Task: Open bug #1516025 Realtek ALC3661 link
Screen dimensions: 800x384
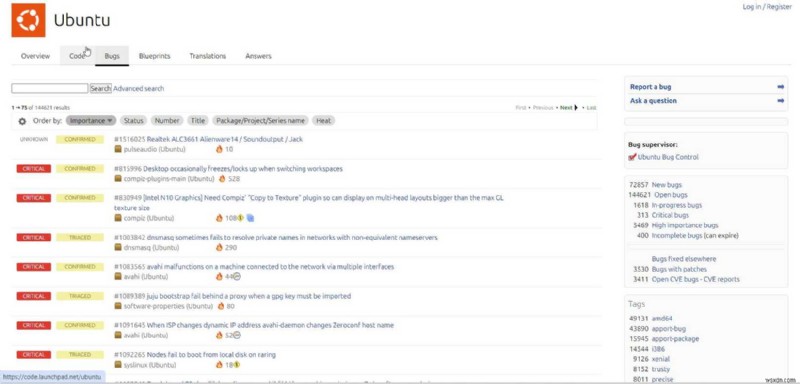Action: (x=208, y=139)
